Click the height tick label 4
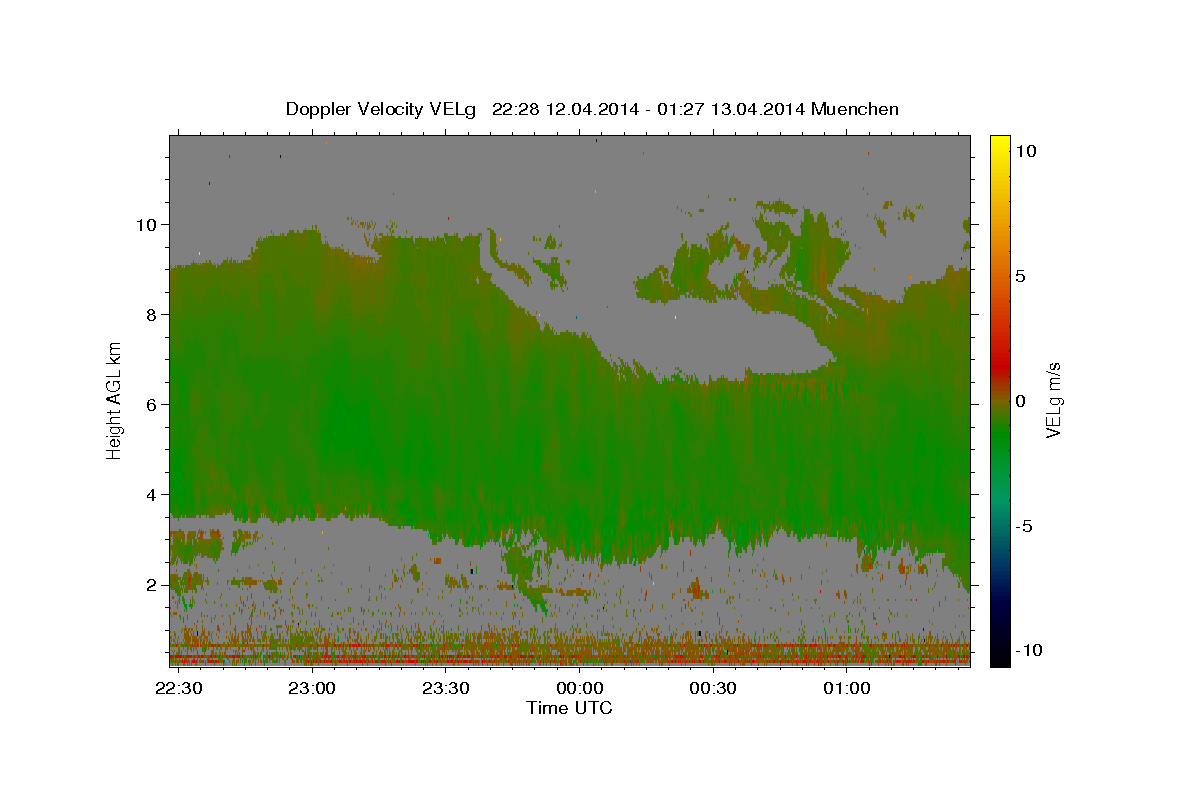 (x=150, y=494)
